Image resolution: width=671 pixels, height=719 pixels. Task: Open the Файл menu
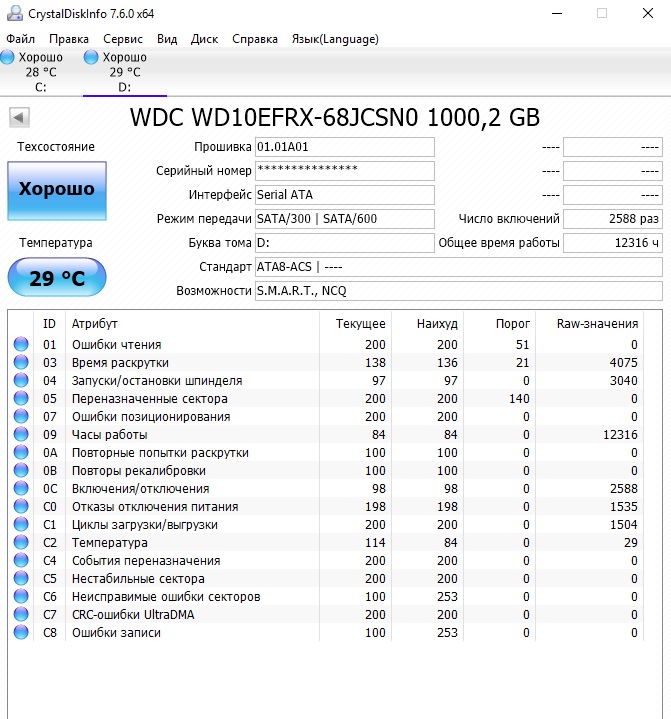pyautogui.click(x=21, y=39)
